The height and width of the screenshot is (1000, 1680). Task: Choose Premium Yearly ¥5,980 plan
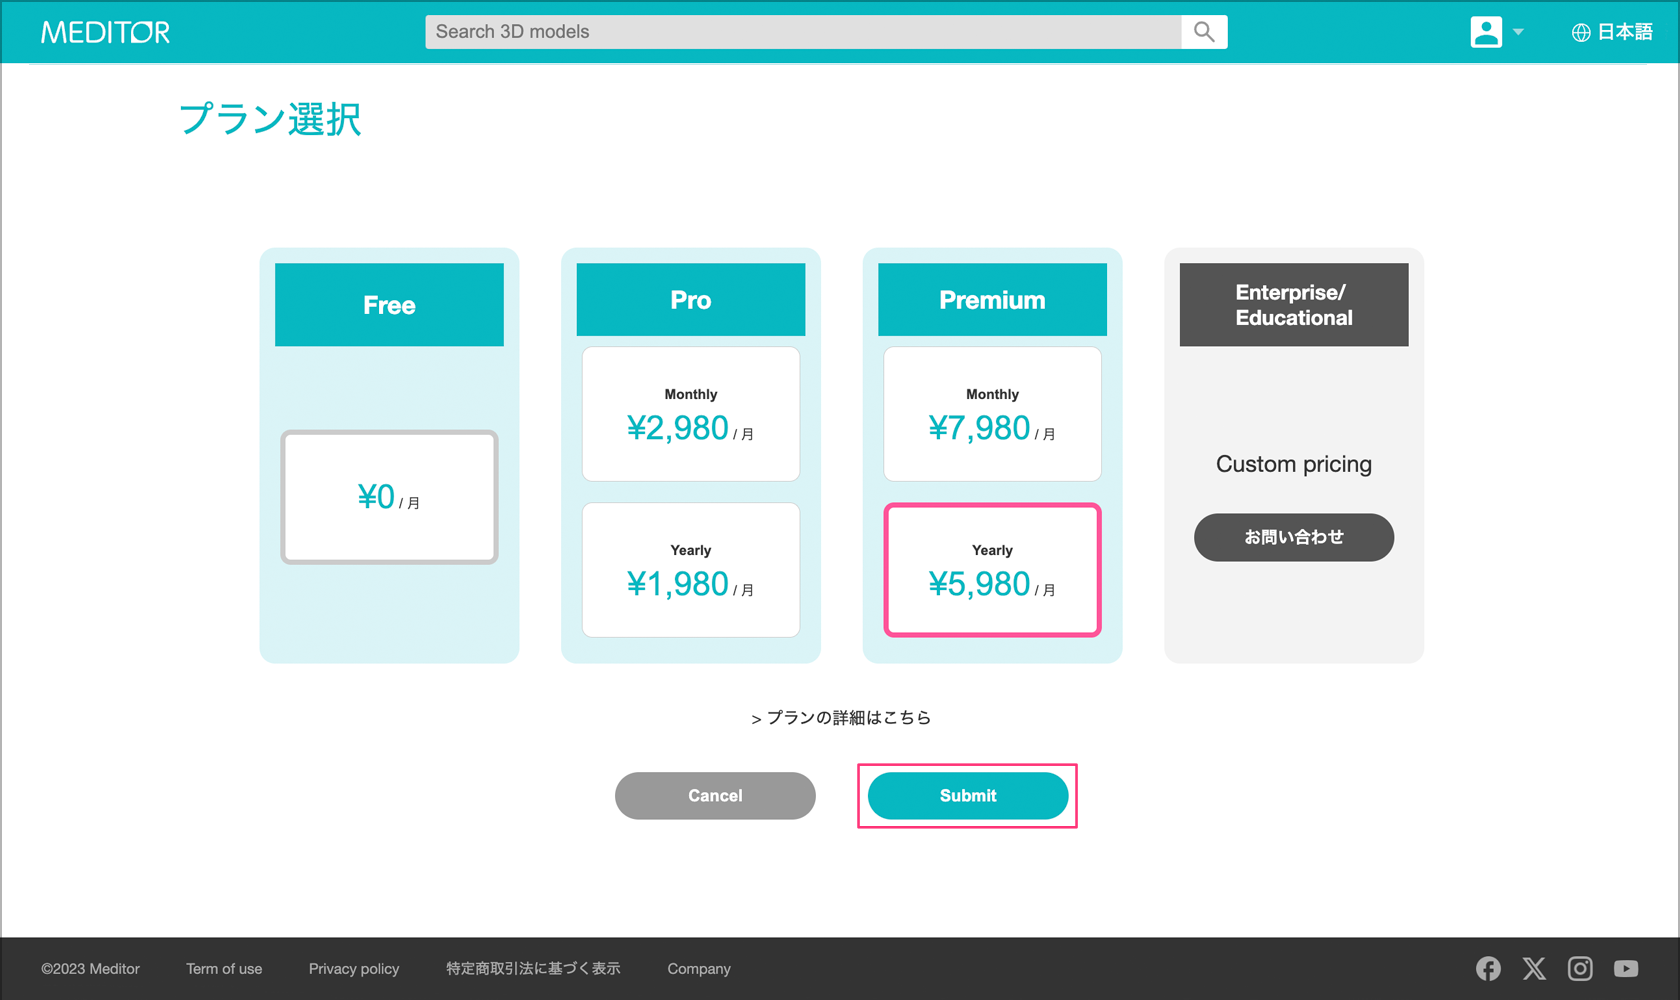tap(992, 570)
